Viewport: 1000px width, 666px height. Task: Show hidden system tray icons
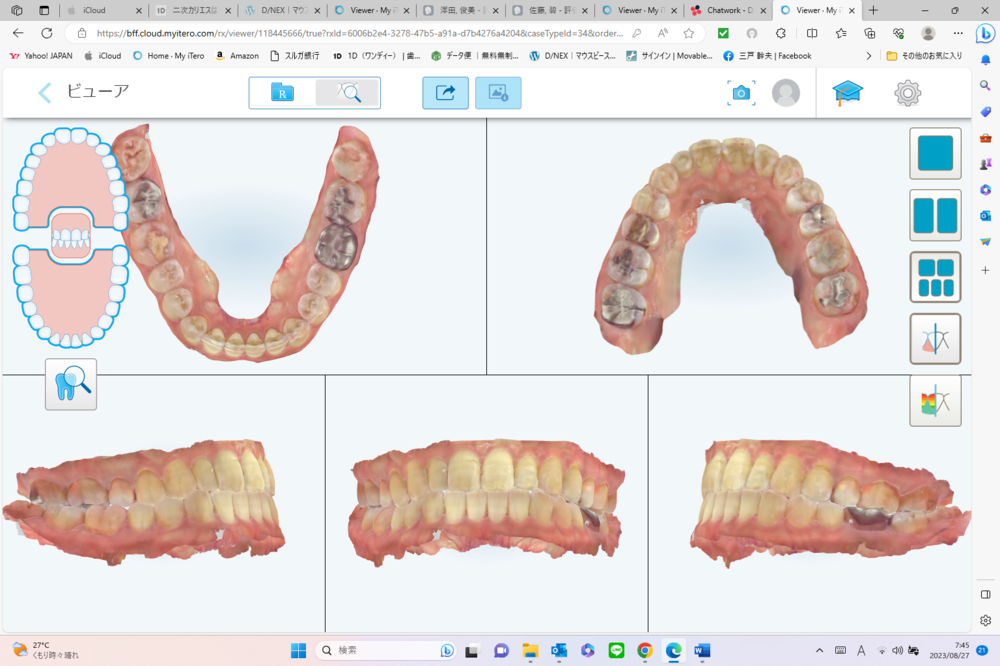click(x=820, y=650)
